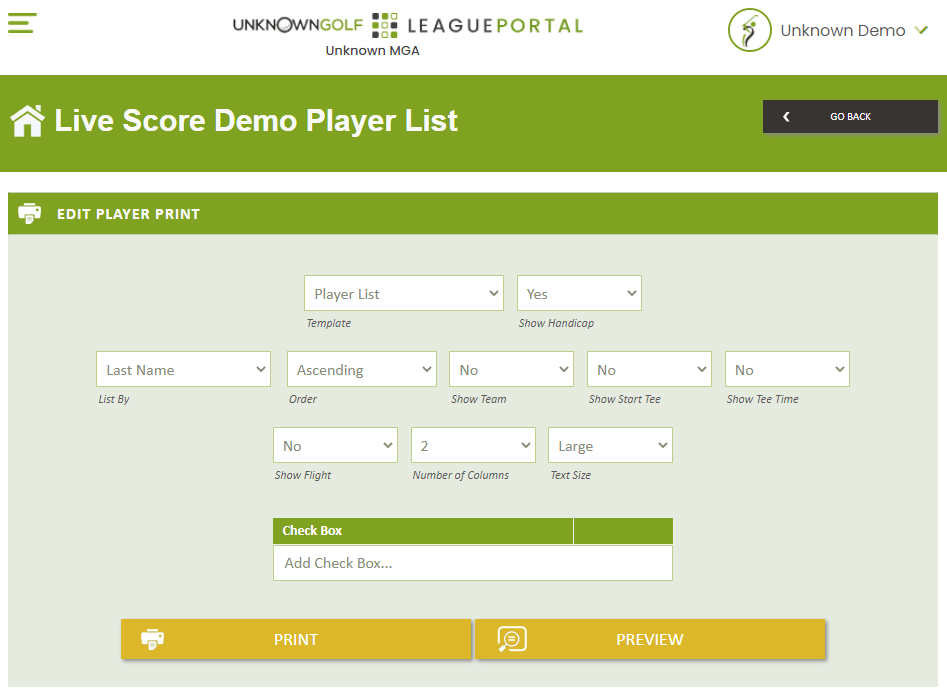Click the Check Box table header
947x692 pixels.
click(423, 531)
